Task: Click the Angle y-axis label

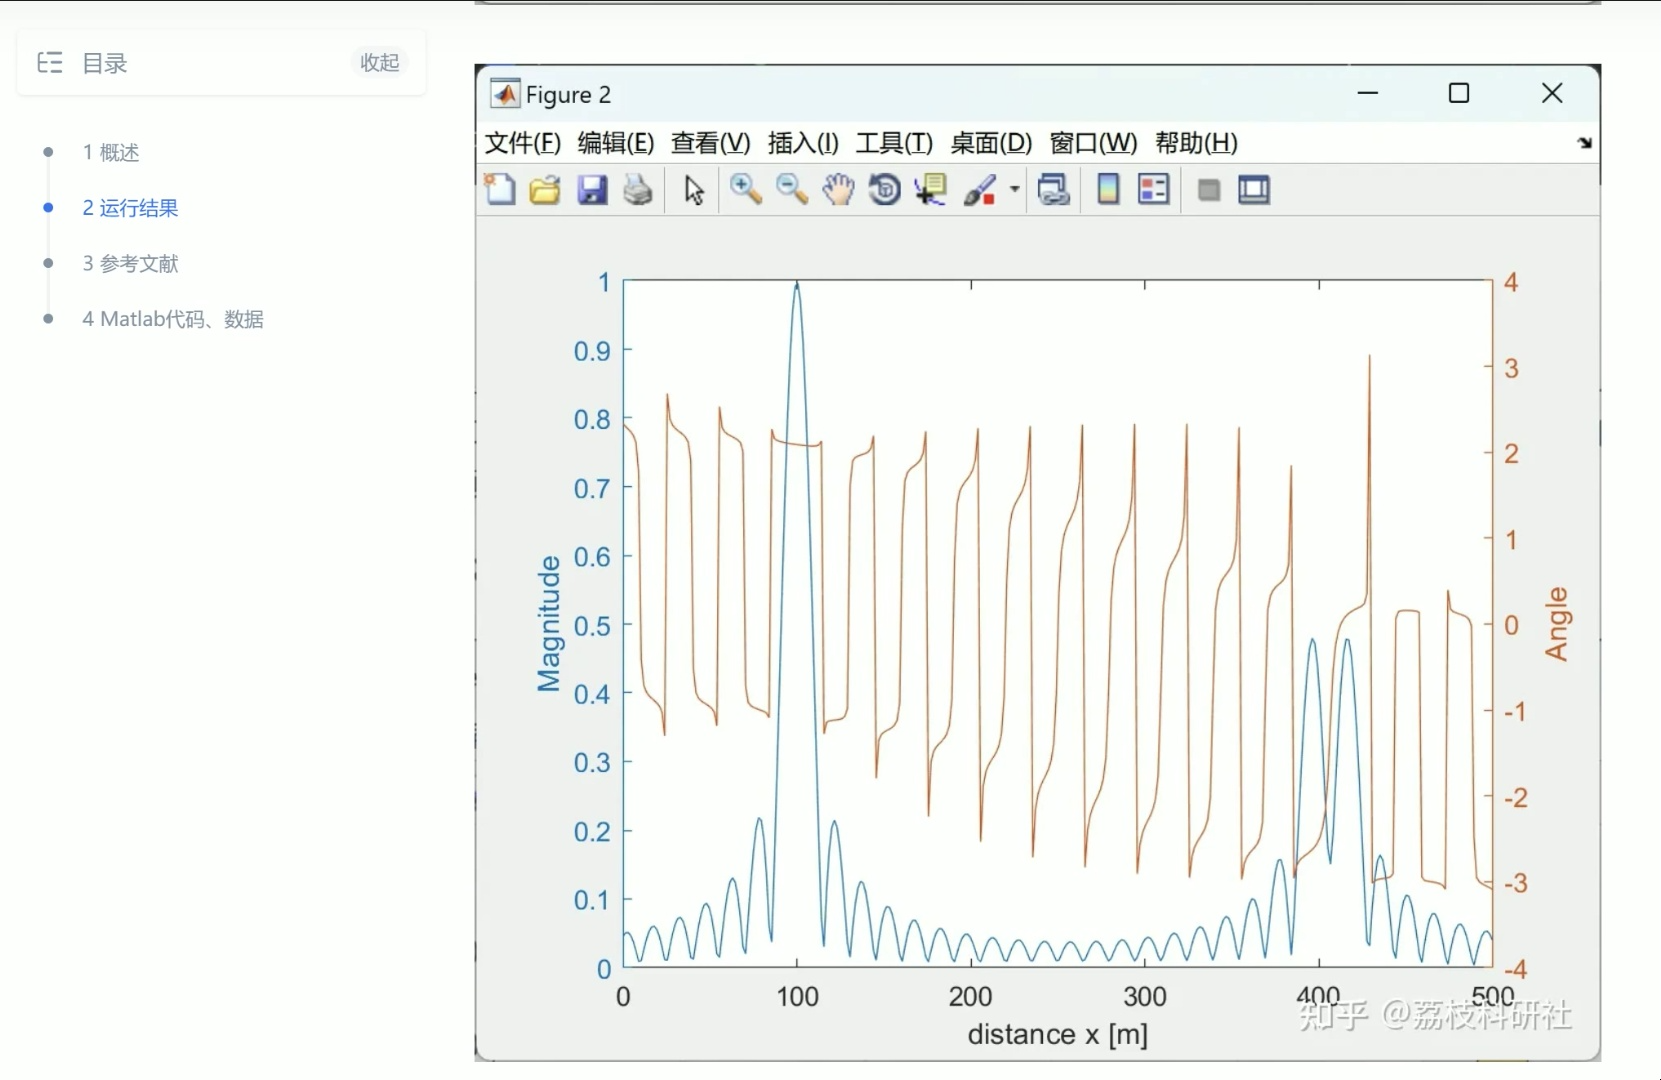Action: coord(1556,624)
